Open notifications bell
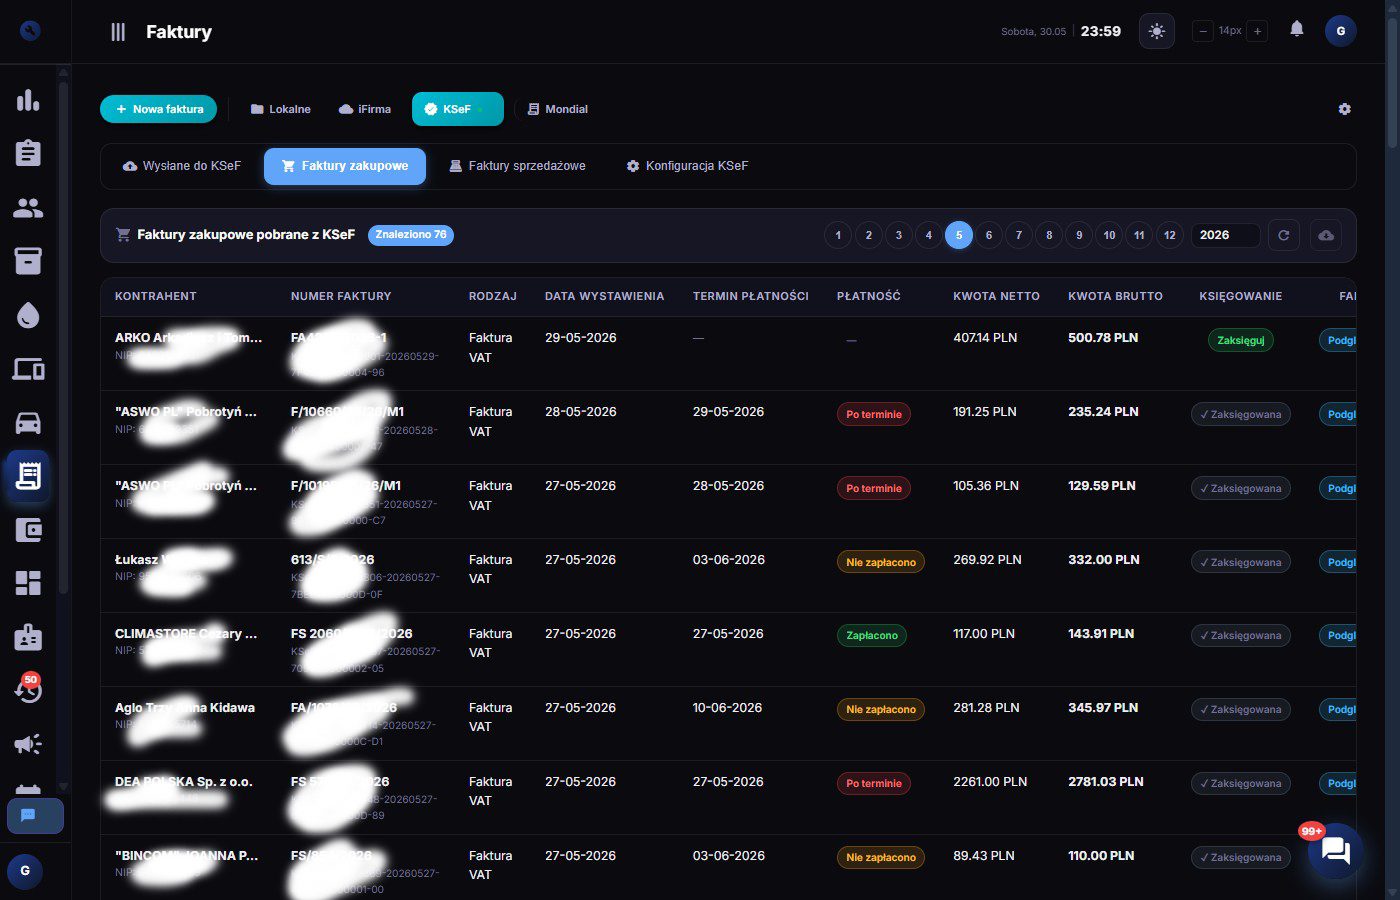This screenshot has height=900, width=1400. point(1297,29)
